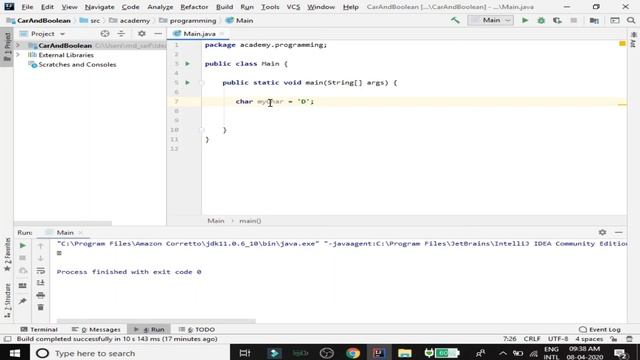
Task: Click Stop icon in Run panel
Action: 23,258
